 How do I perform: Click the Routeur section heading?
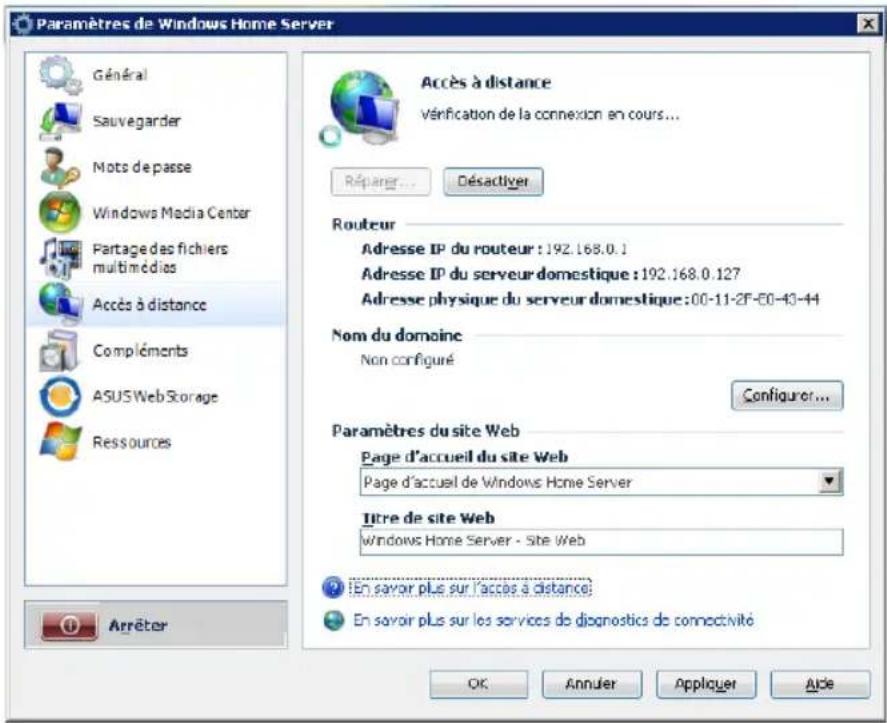coord(364,225)
